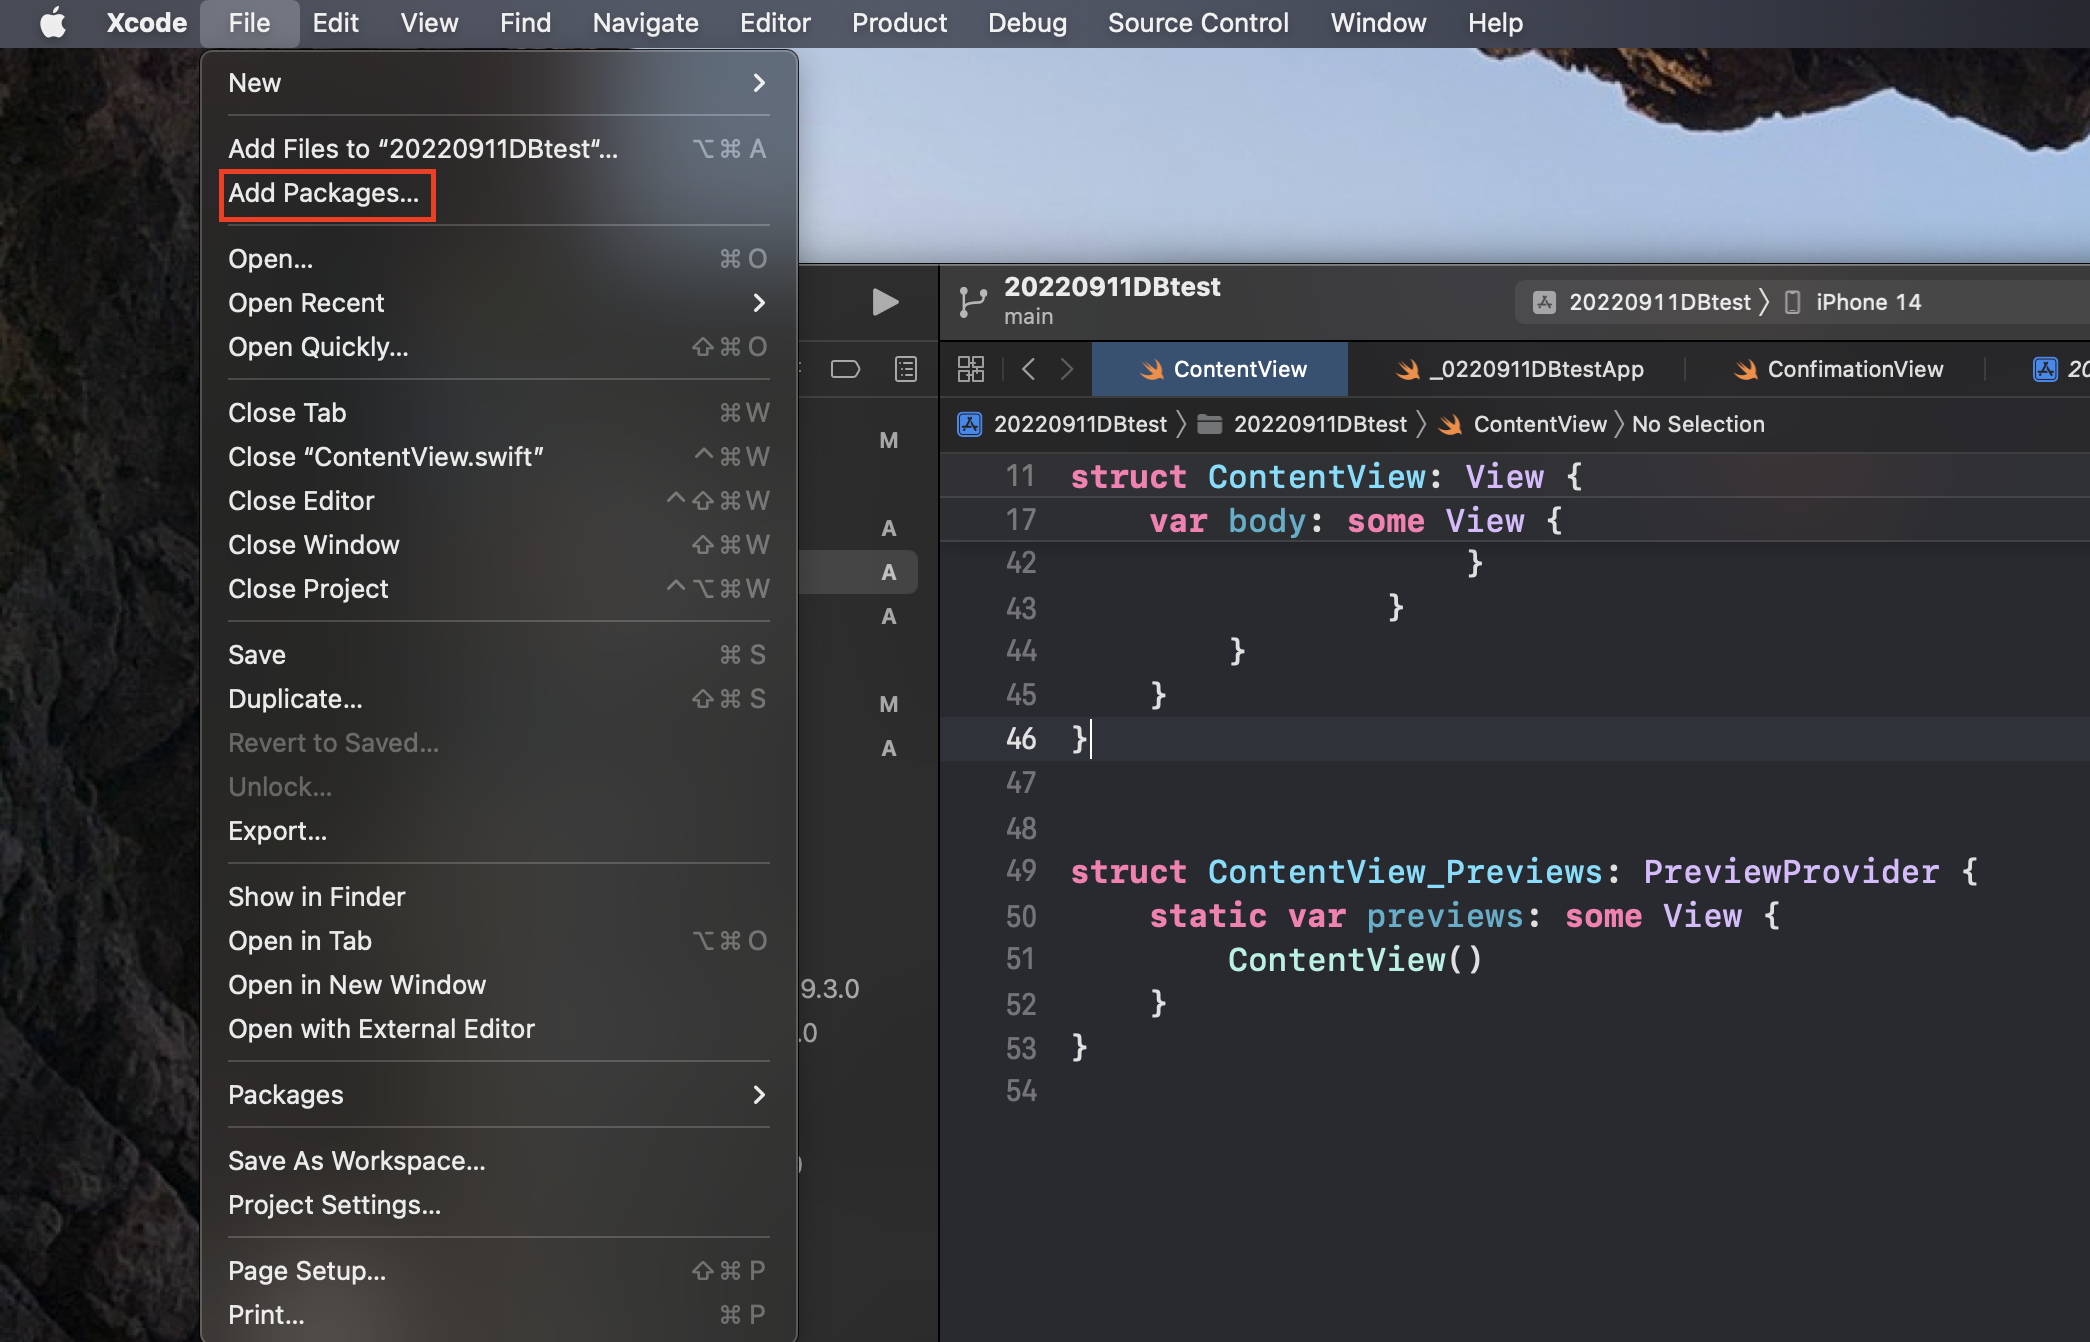Expand the Open Recent submenu

[x=498, y=303]
